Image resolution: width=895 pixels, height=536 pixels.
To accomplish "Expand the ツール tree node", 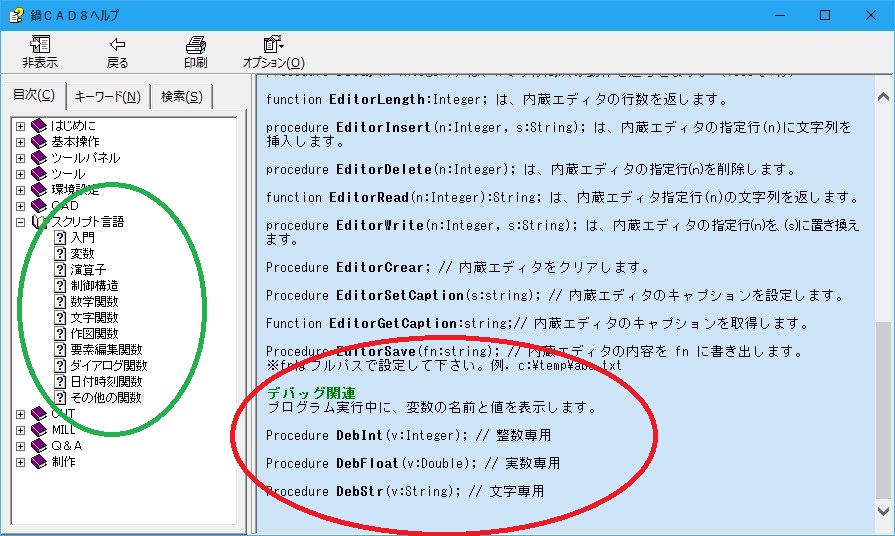I will pos(21,174).
